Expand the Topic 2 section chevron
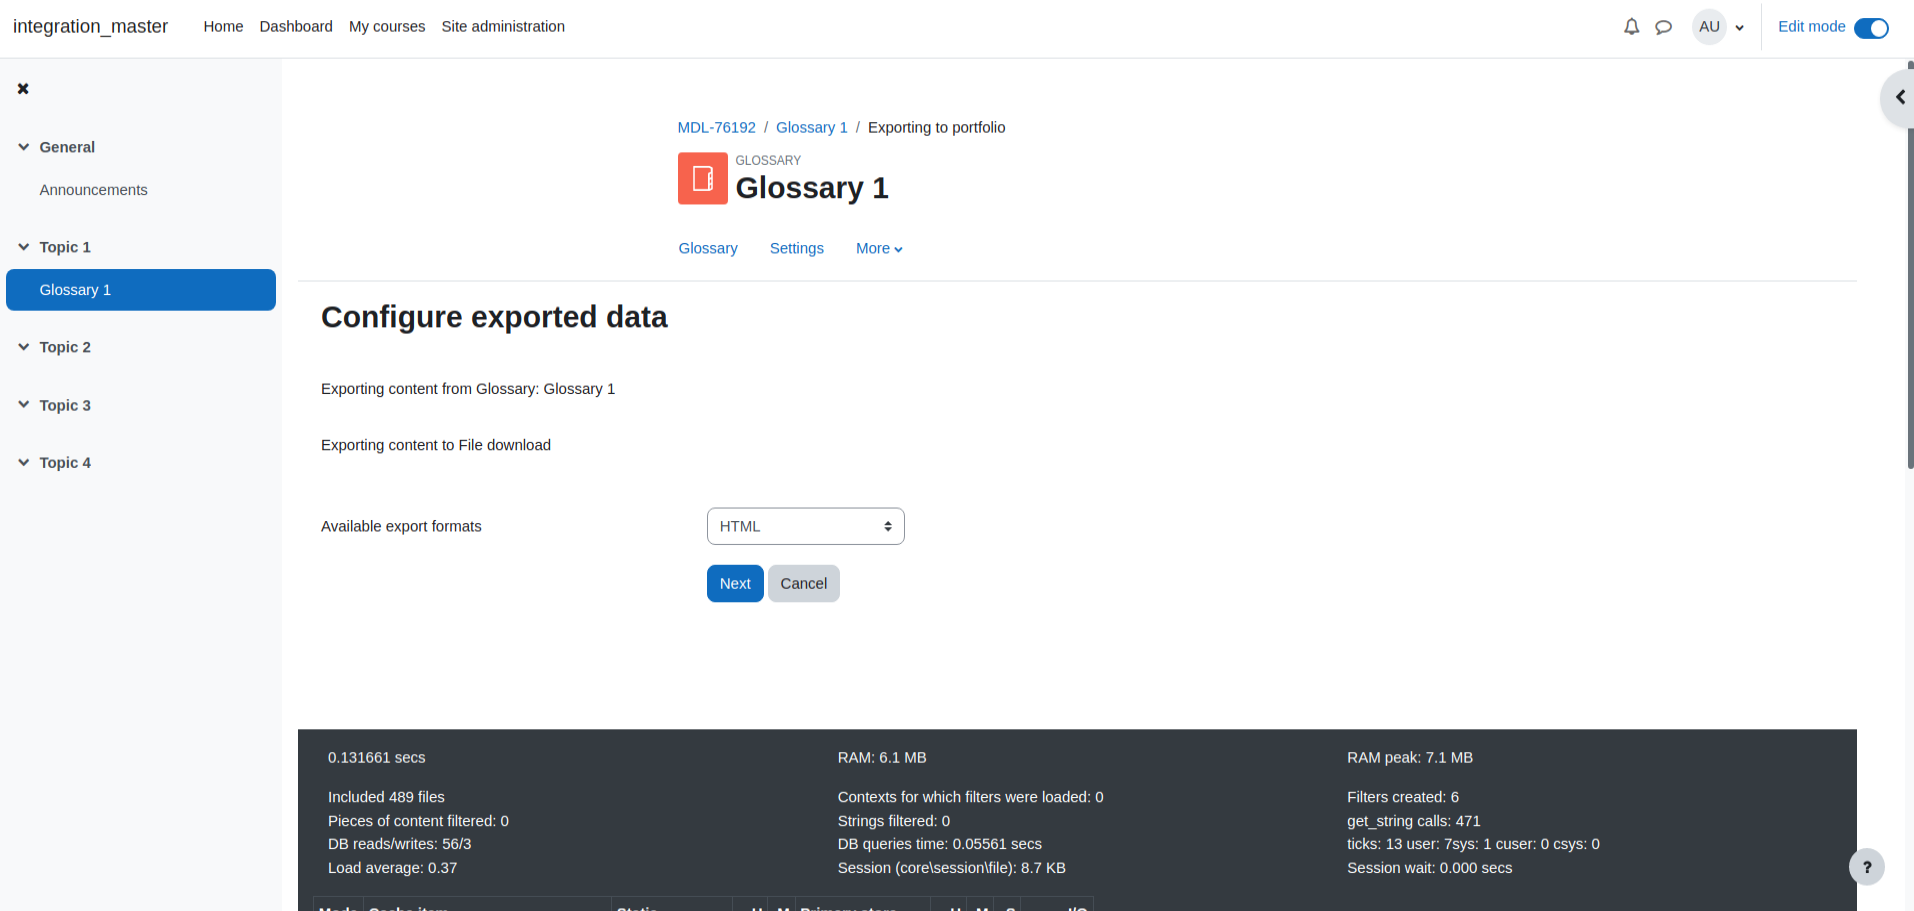Image resolution: width=1914 pixels, height=911 pixels. point(24,347)
